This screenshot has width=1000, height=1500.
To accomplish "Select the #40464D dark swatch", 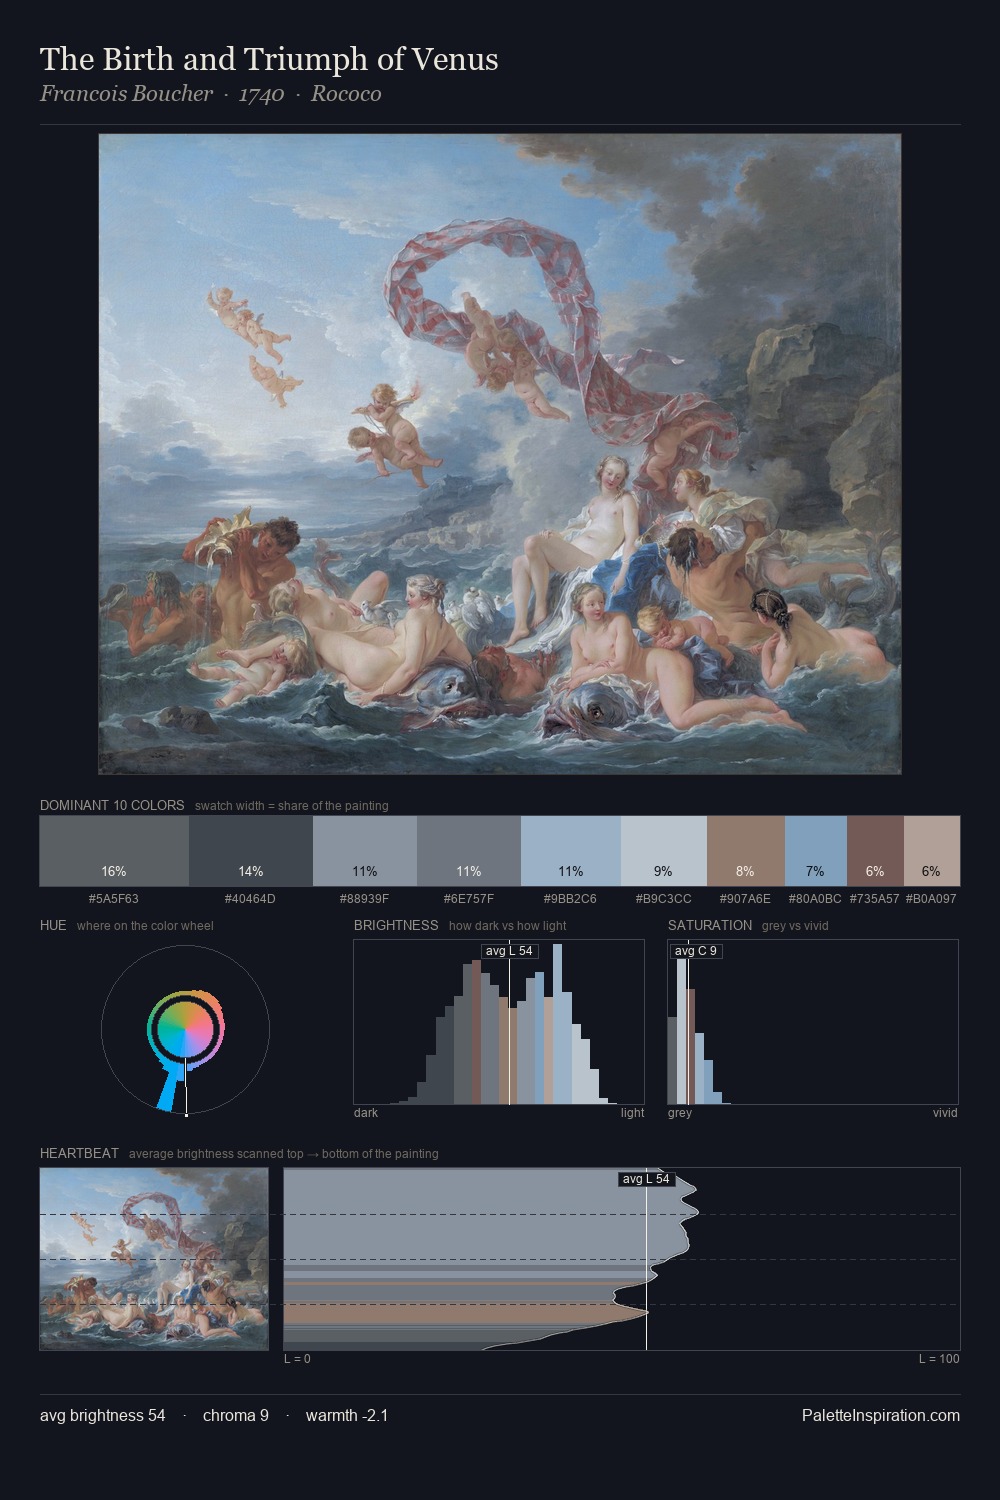I will [x=251, y=851].
